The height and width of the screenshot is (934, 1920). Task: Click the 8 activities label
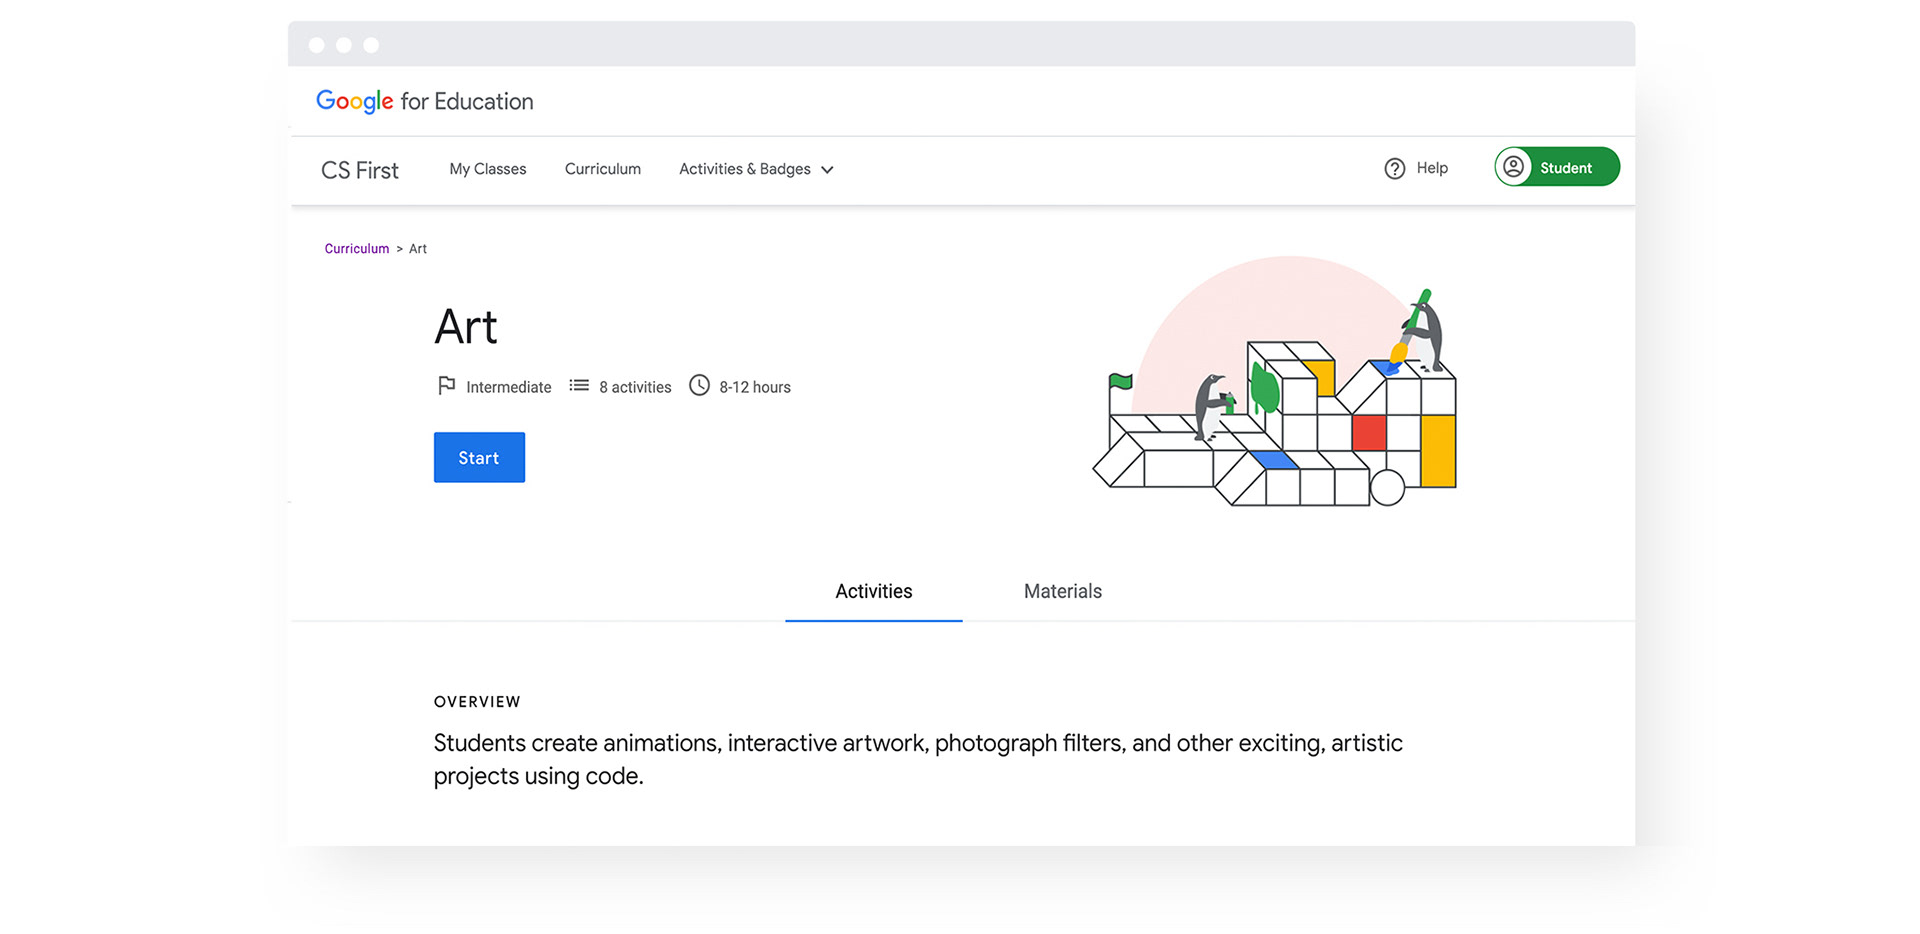(x=635, y=387)
